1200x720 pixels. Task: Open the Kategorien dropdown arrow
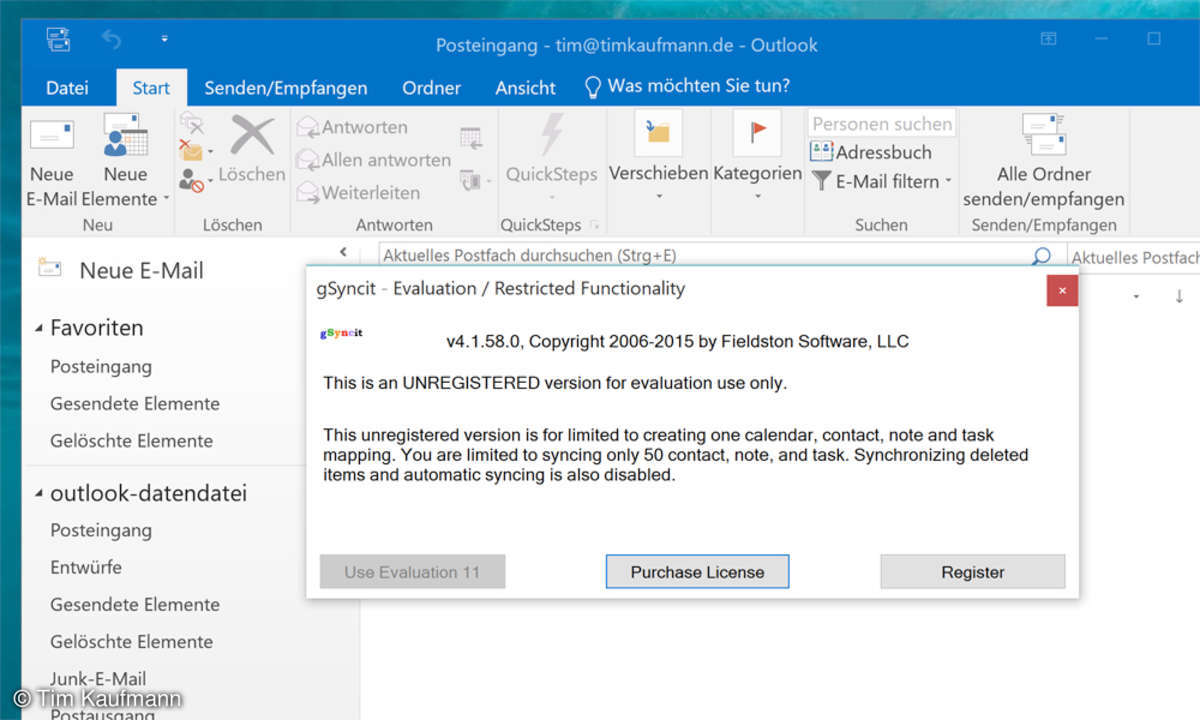[757, 197]
